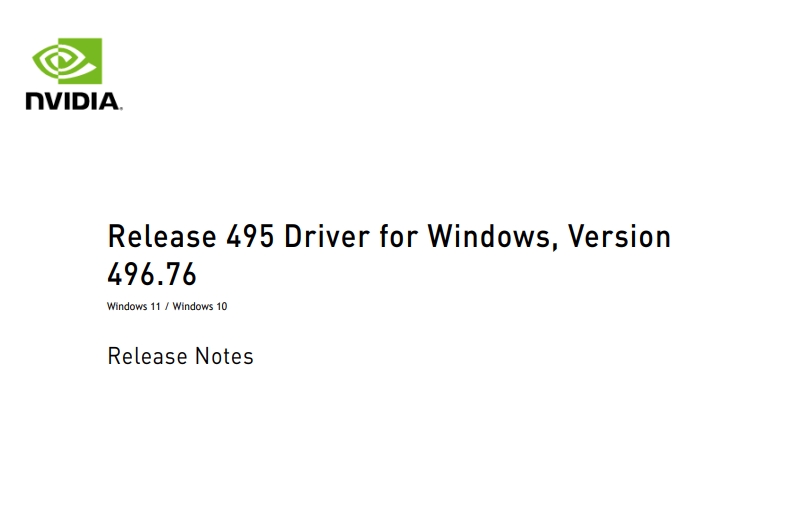Select the word "Release" in main title
This screenshot has width=786, height=510.
click(162, 236)
